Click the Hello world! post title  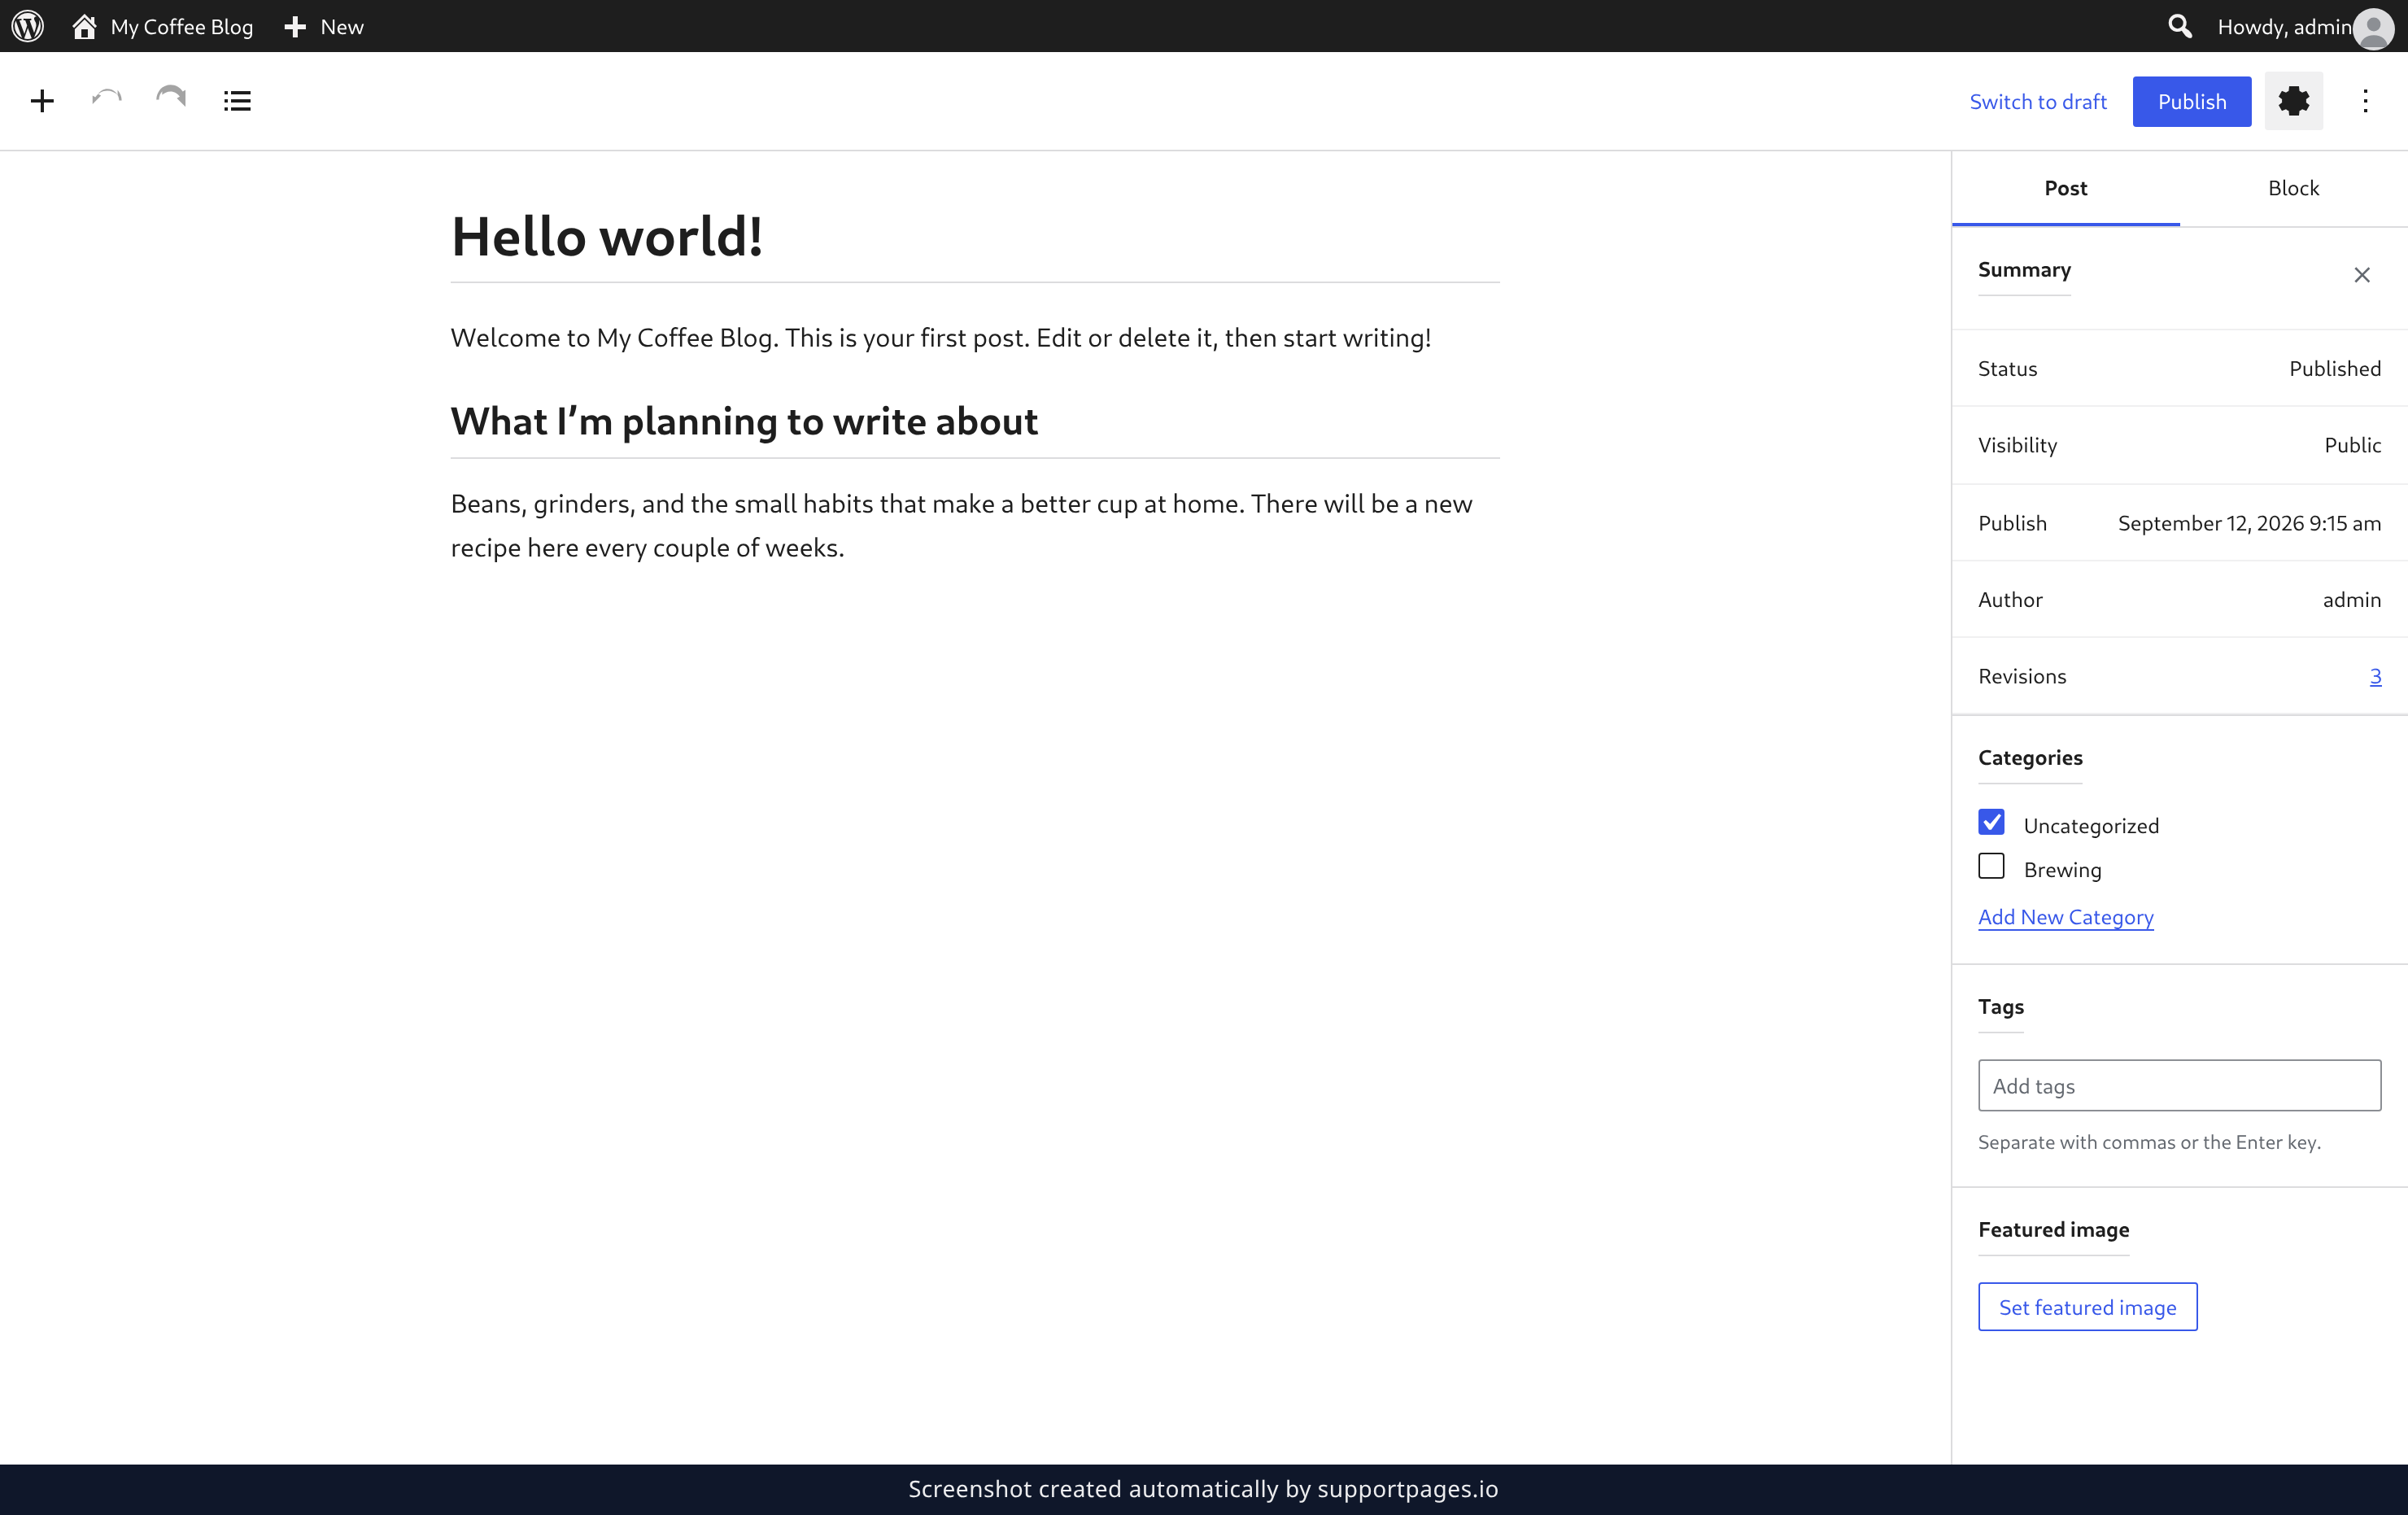coord(607,237)
